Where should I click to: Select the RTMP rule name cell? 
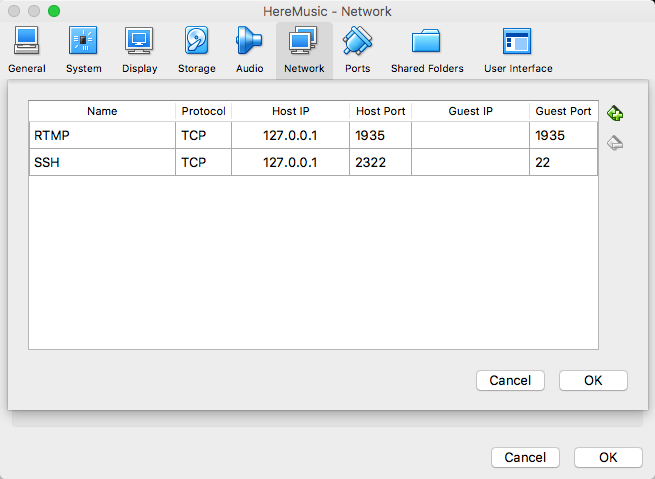(x=102, y=135)
